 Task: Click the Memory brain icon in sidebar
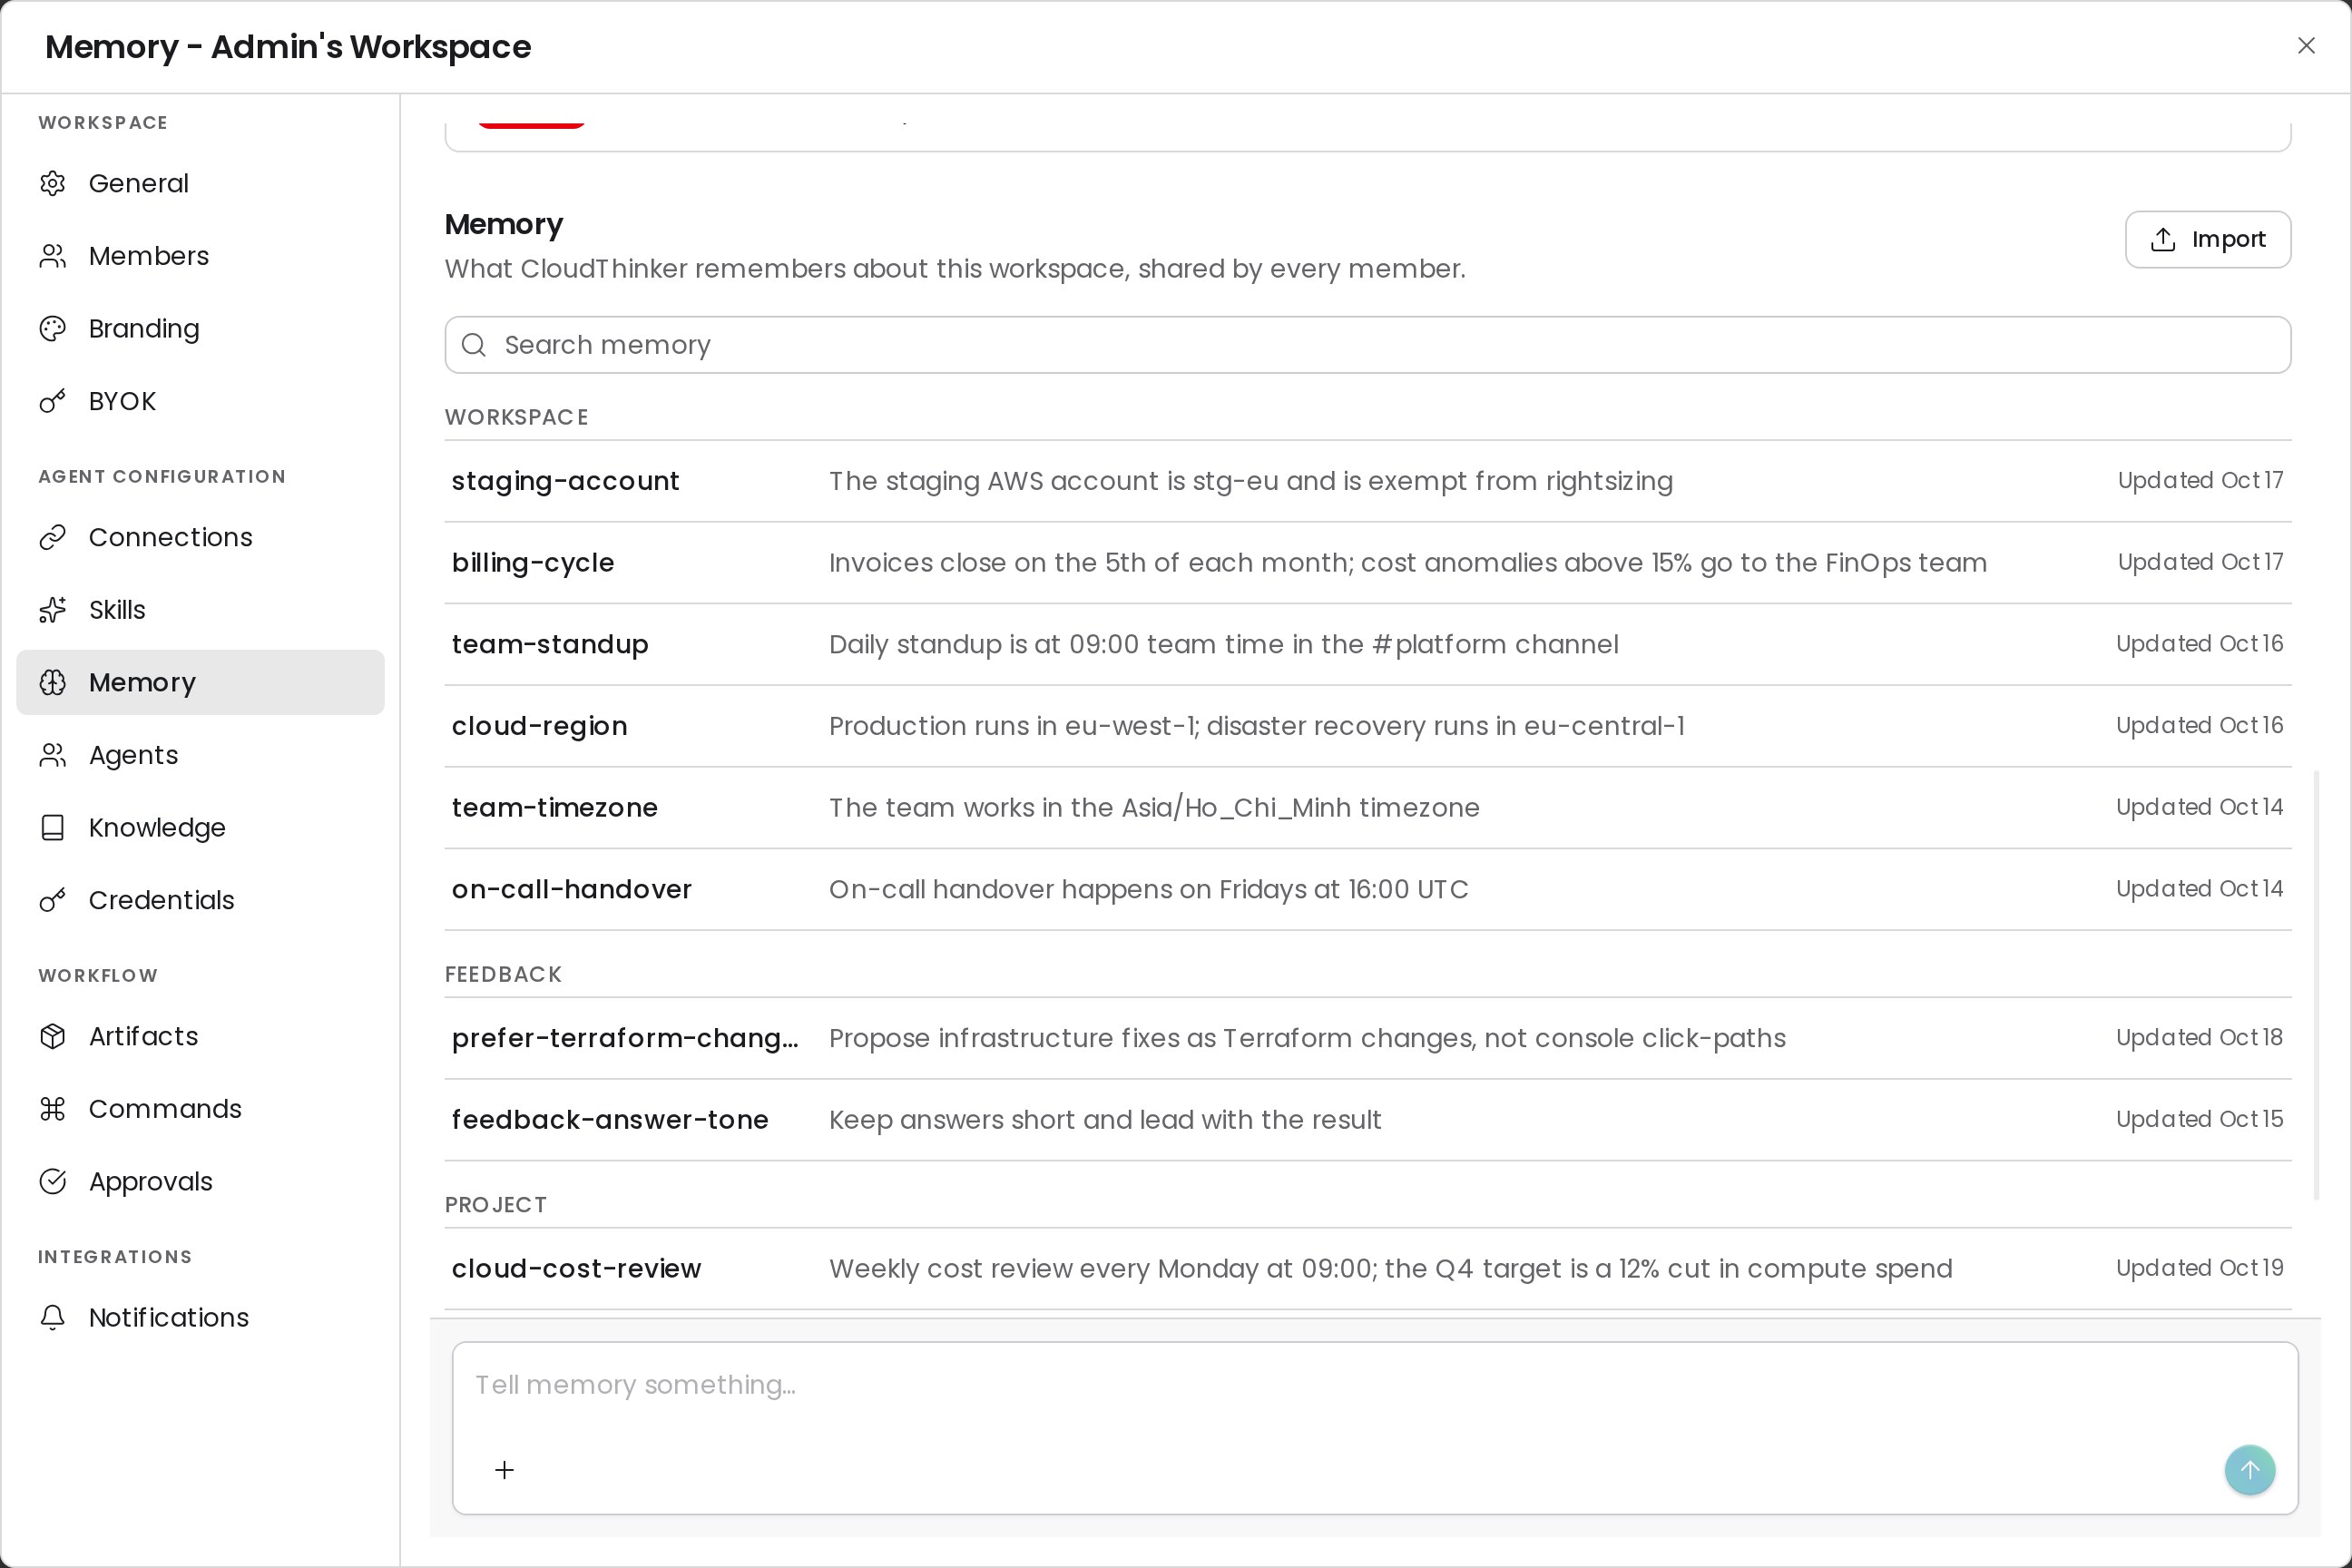click(53, 682)
